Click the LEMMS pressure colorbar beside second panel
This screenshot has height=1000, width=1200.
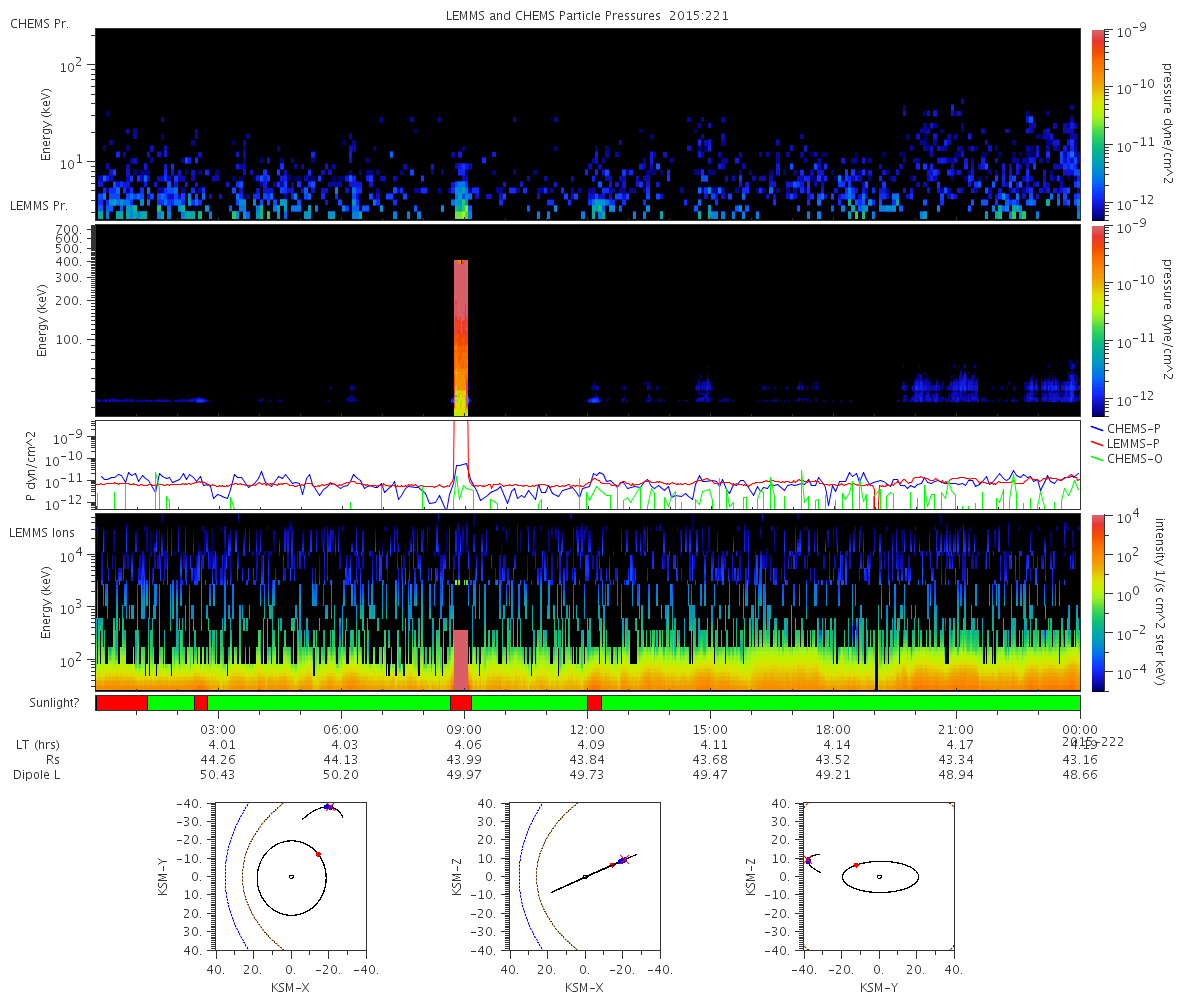(1098, 320)
